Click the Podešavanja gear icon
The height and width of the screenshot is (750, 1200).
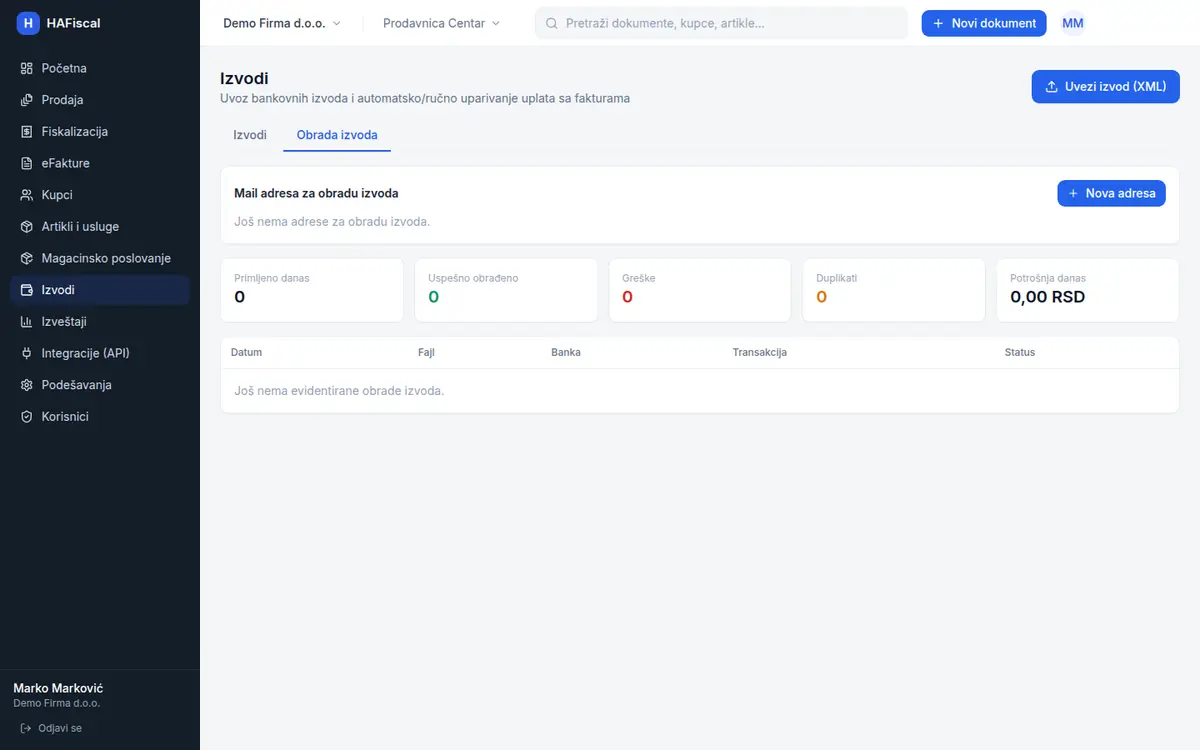coord(27,385)
